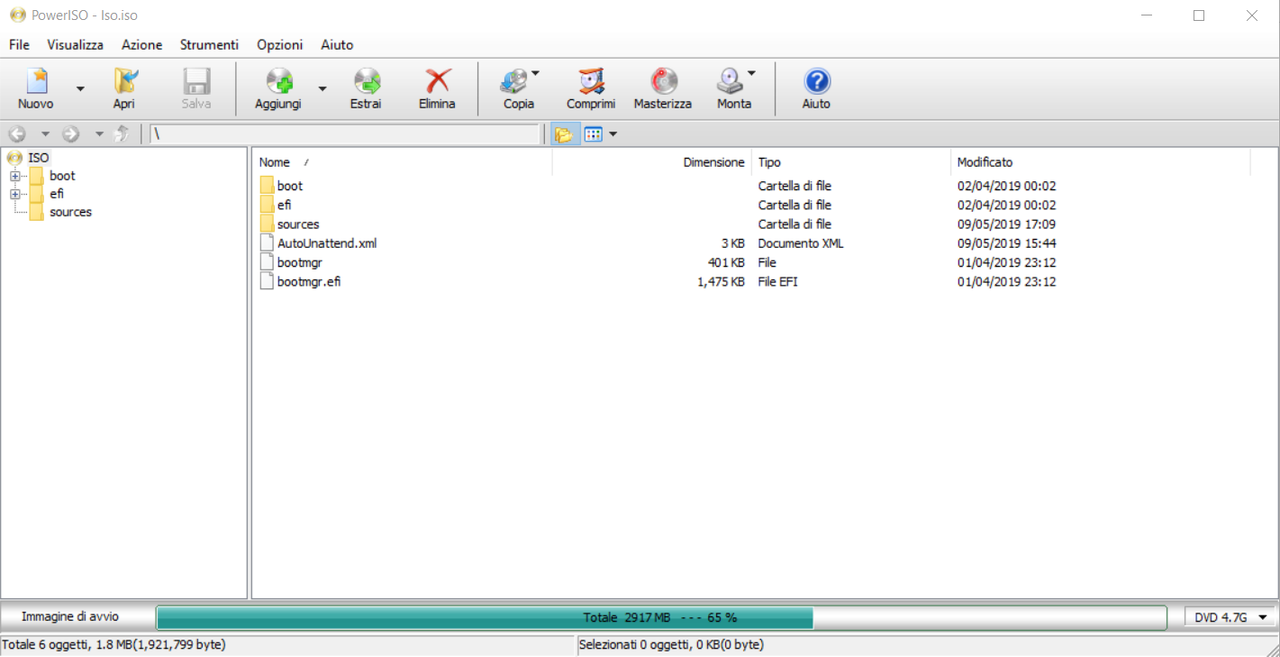The height and width of the screenshot is (657, 1280).
Task: Open the File menu
Action: pyautogui.click(x=19, y=45)
